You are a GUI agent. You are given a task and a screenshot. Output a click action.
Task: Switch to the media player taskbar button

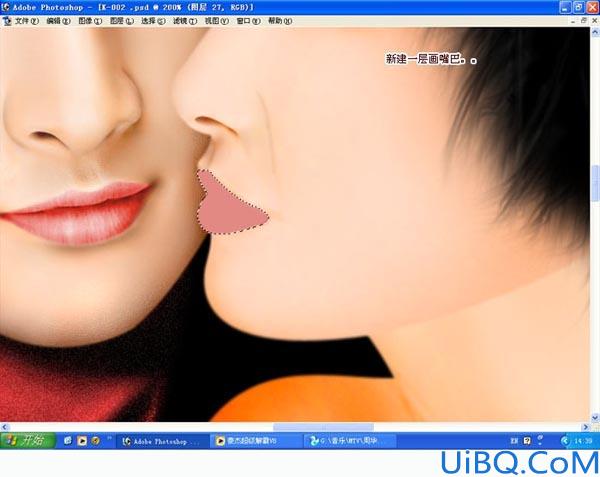256,441
